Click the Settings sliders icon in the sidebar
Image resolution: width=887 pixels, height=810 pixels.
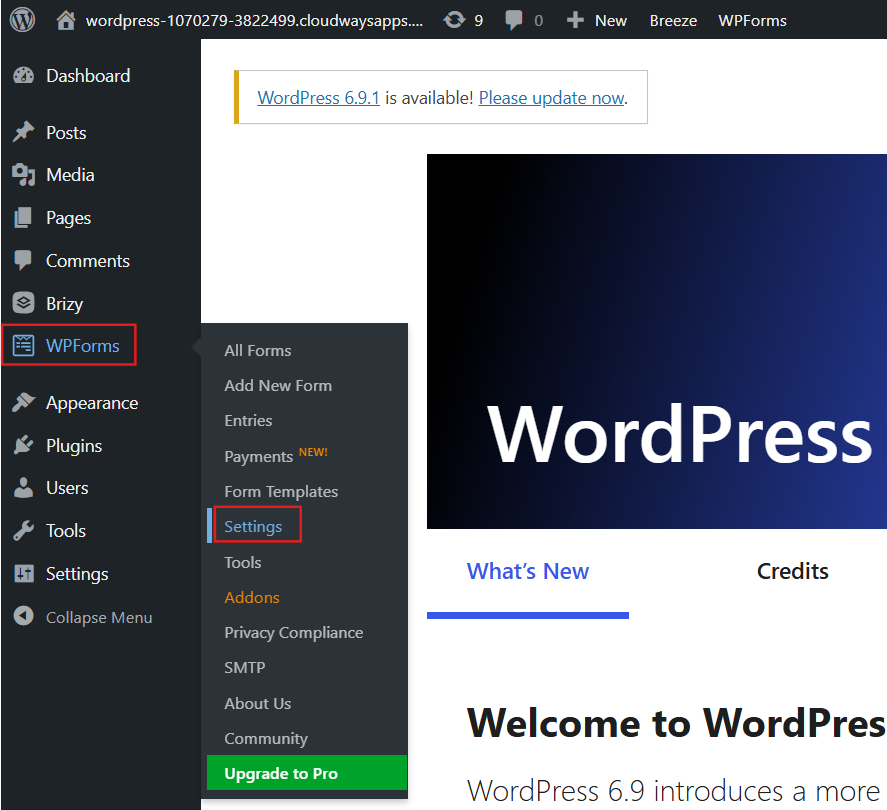click(x=24, y=574)
